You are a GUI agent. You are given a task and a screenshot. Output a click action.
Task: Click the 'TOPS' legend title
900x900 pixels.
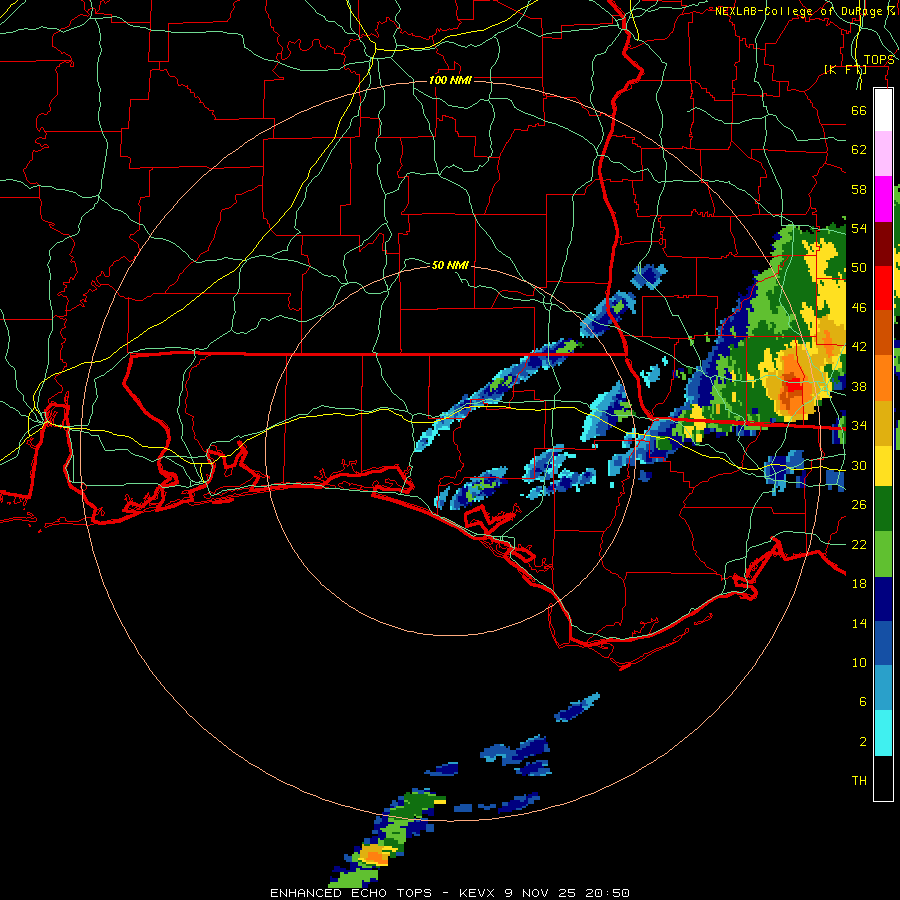coord(879,60)
